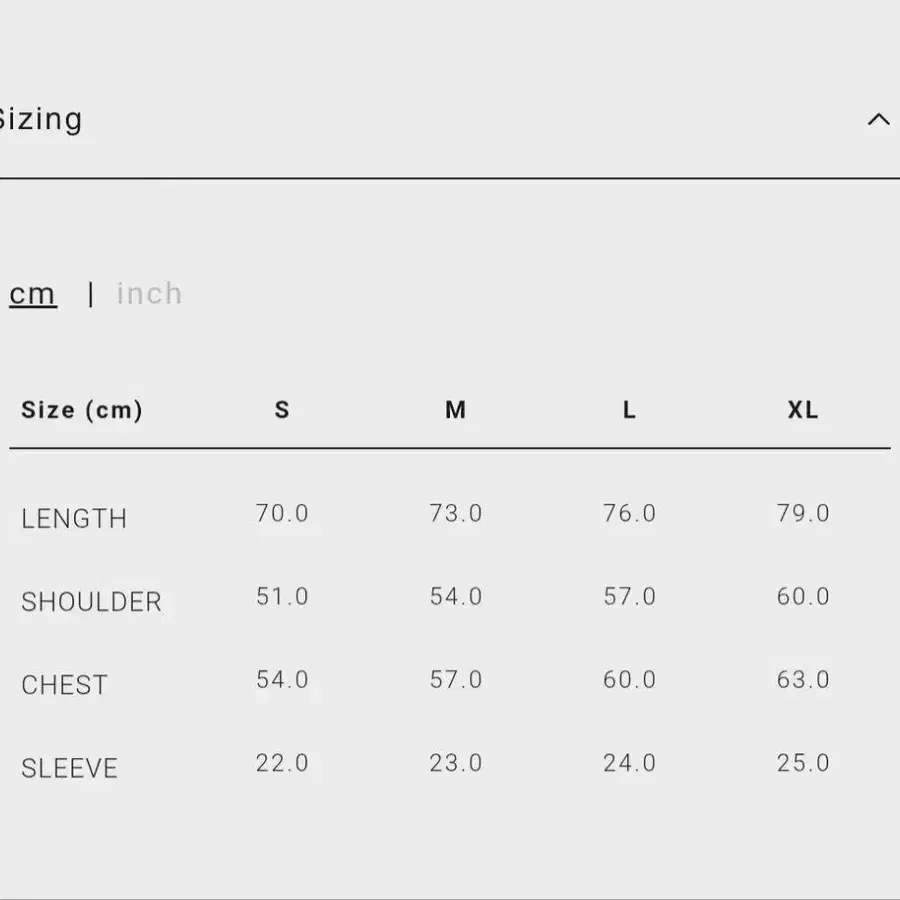Select the LENGTH row label
Image resolution: width=900 pixels, height=900 pixels.
click(74, 519)
